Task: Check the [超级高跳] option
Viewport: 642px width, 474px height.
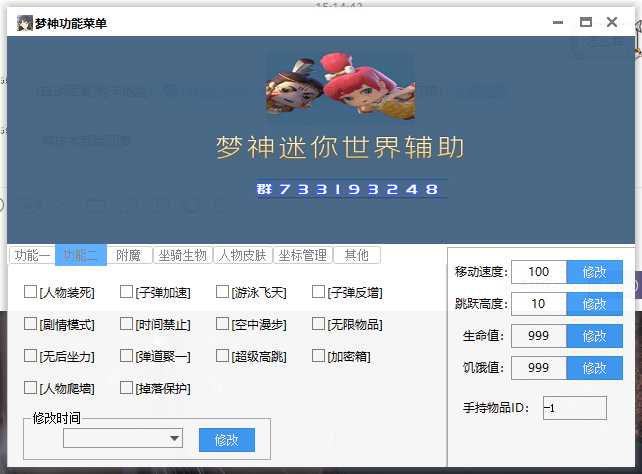Action: point(222,356)
